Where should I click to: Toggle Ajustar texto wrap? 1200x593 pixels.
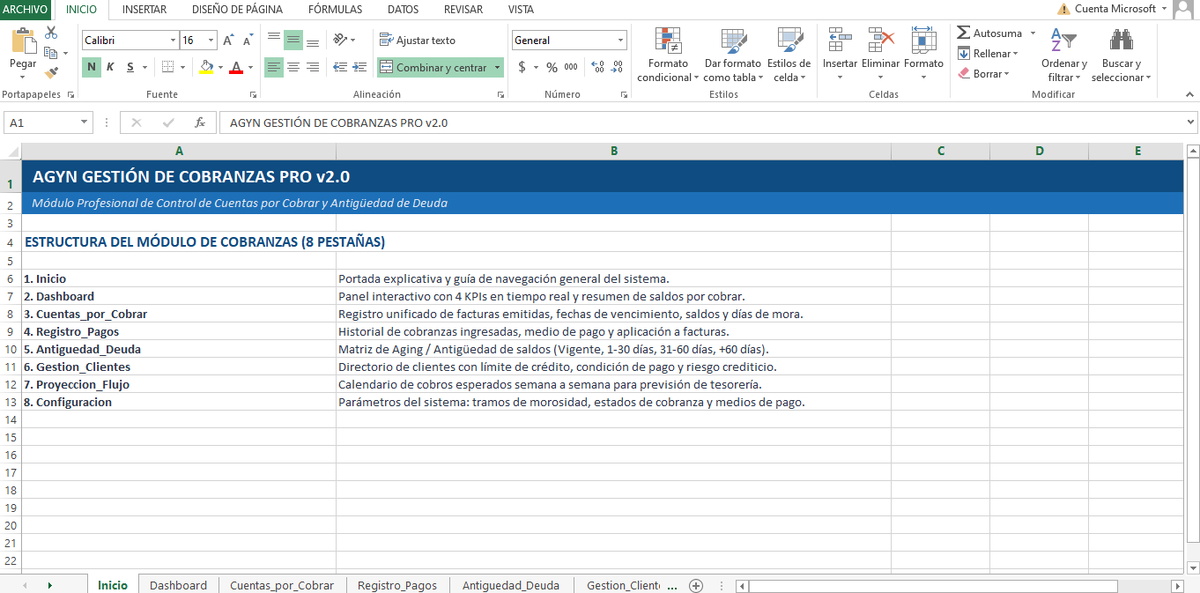[x=418, y=40]
